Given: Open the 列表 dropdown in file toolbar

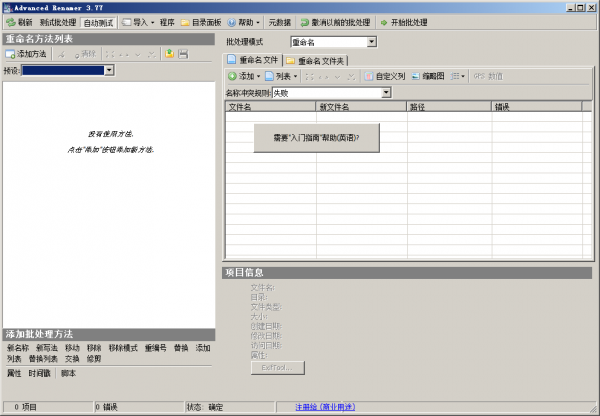Looking at the screenshot, I should (281, 76).
